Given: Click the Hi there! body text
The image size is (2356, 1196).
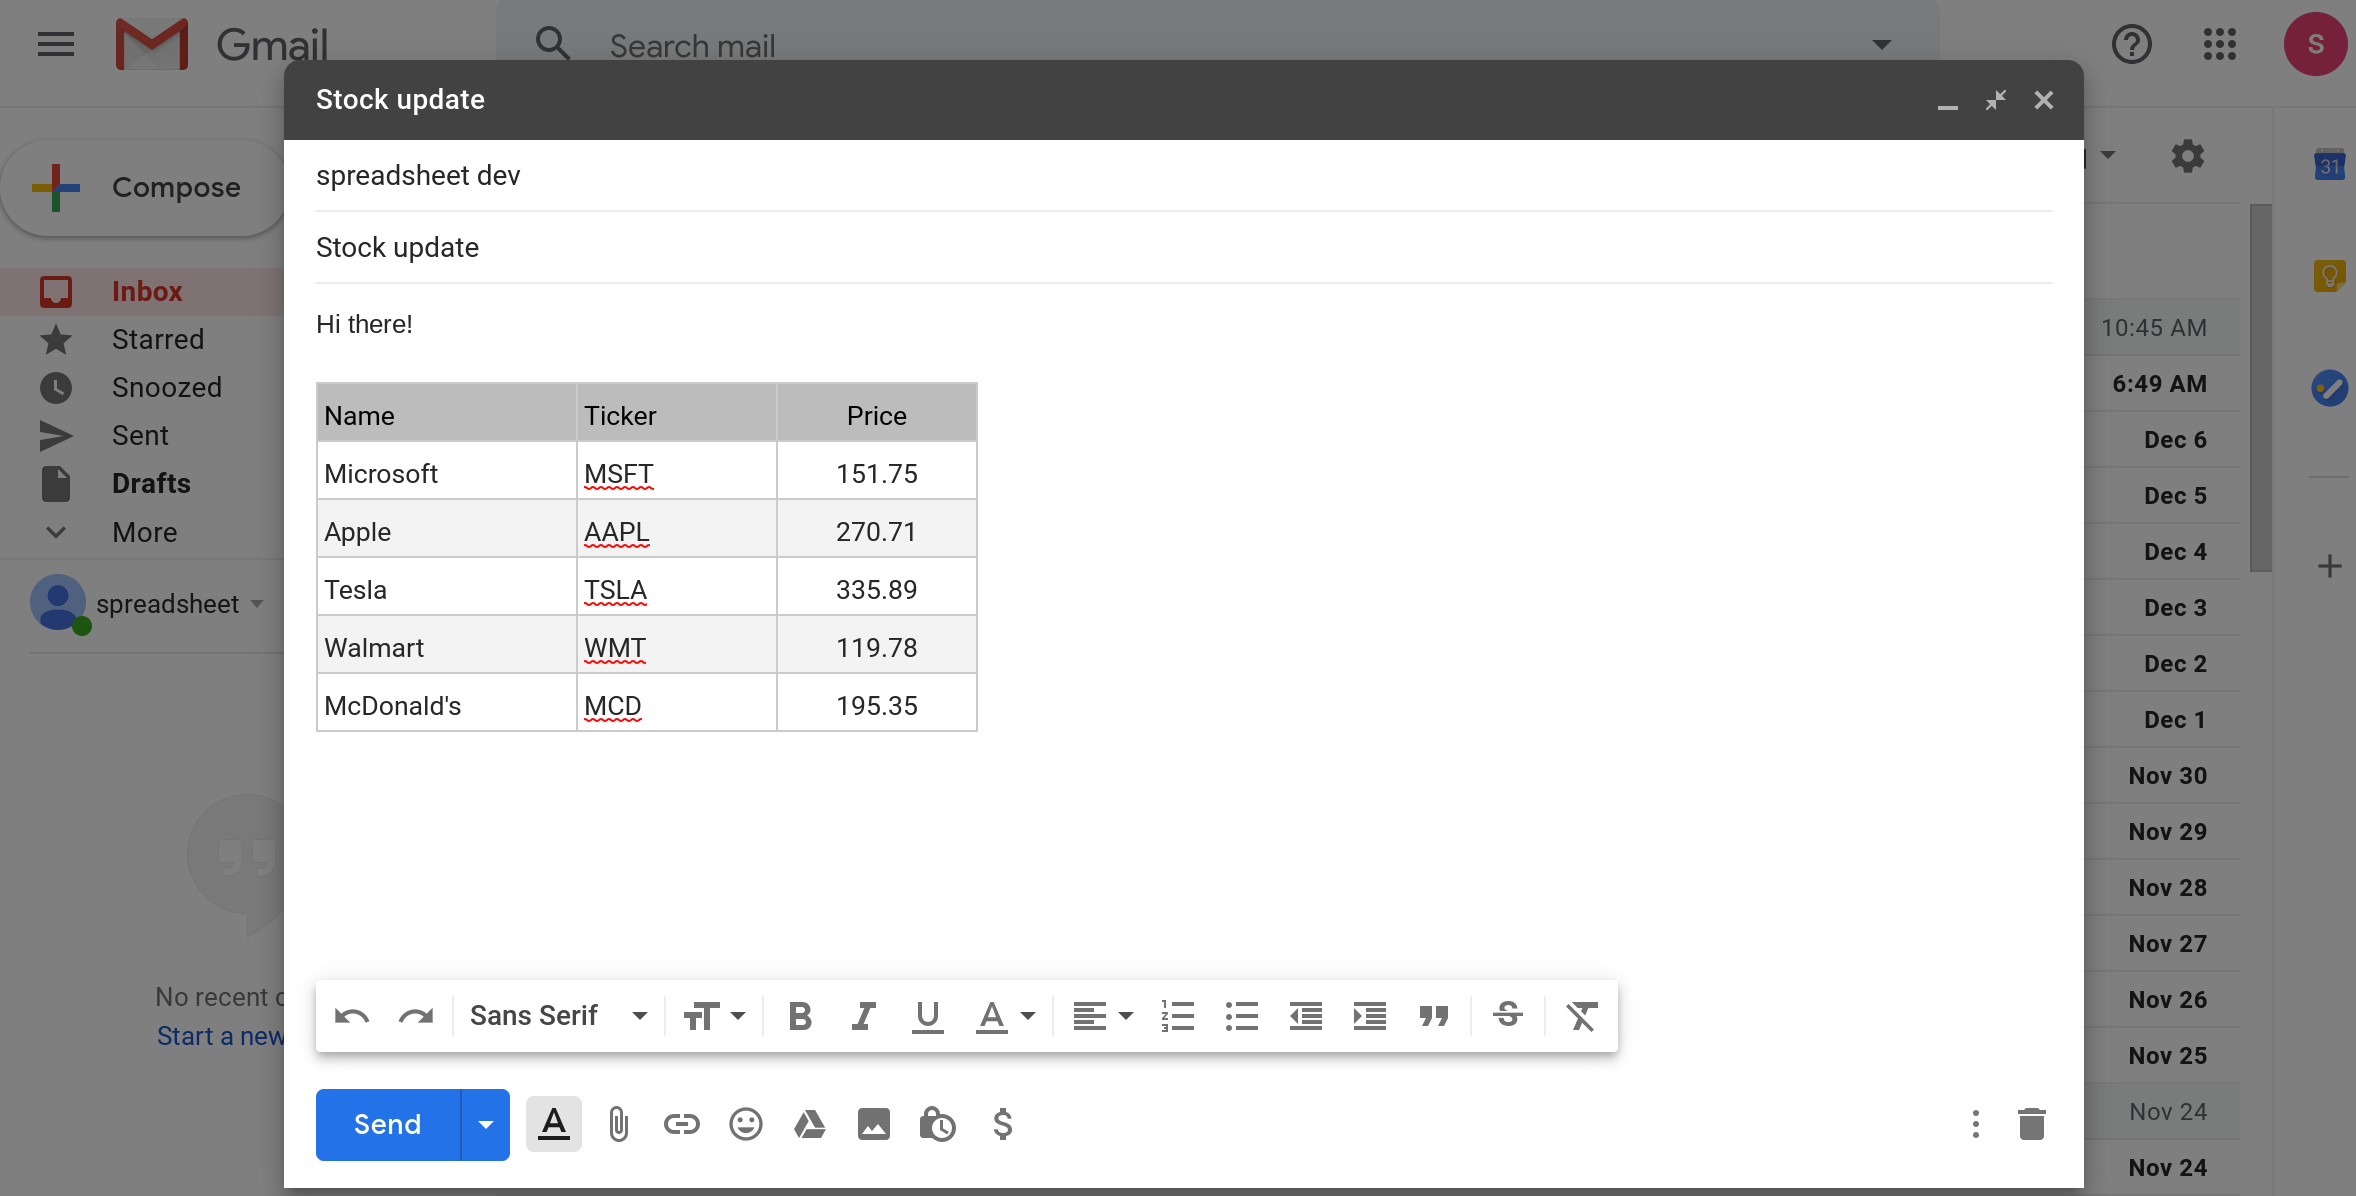Looking at the screenshot, I should click(364, 325).
